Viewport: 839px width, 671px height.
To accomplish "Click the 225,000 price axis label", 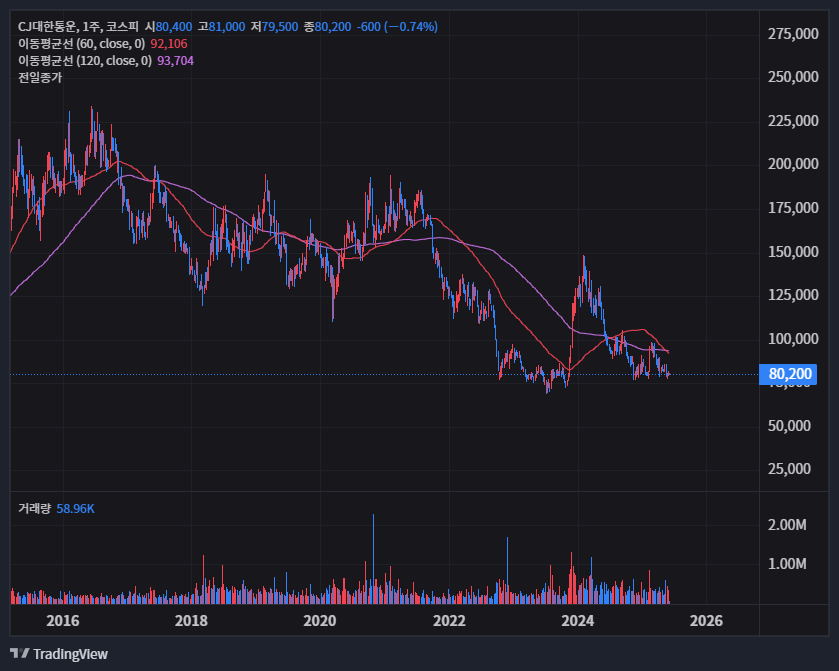I will pyautogui.click(x=793, y=121).
